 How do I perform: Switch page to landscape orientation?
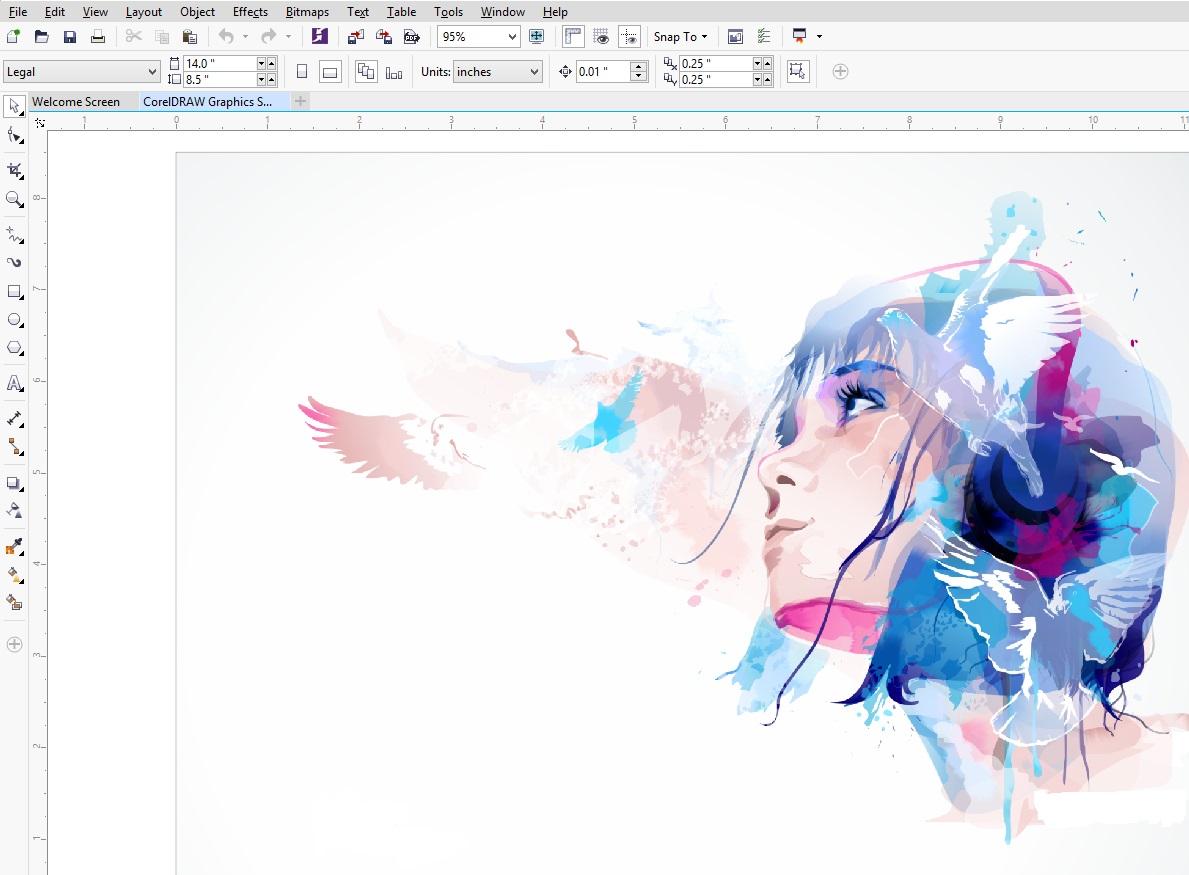[330, 72]
